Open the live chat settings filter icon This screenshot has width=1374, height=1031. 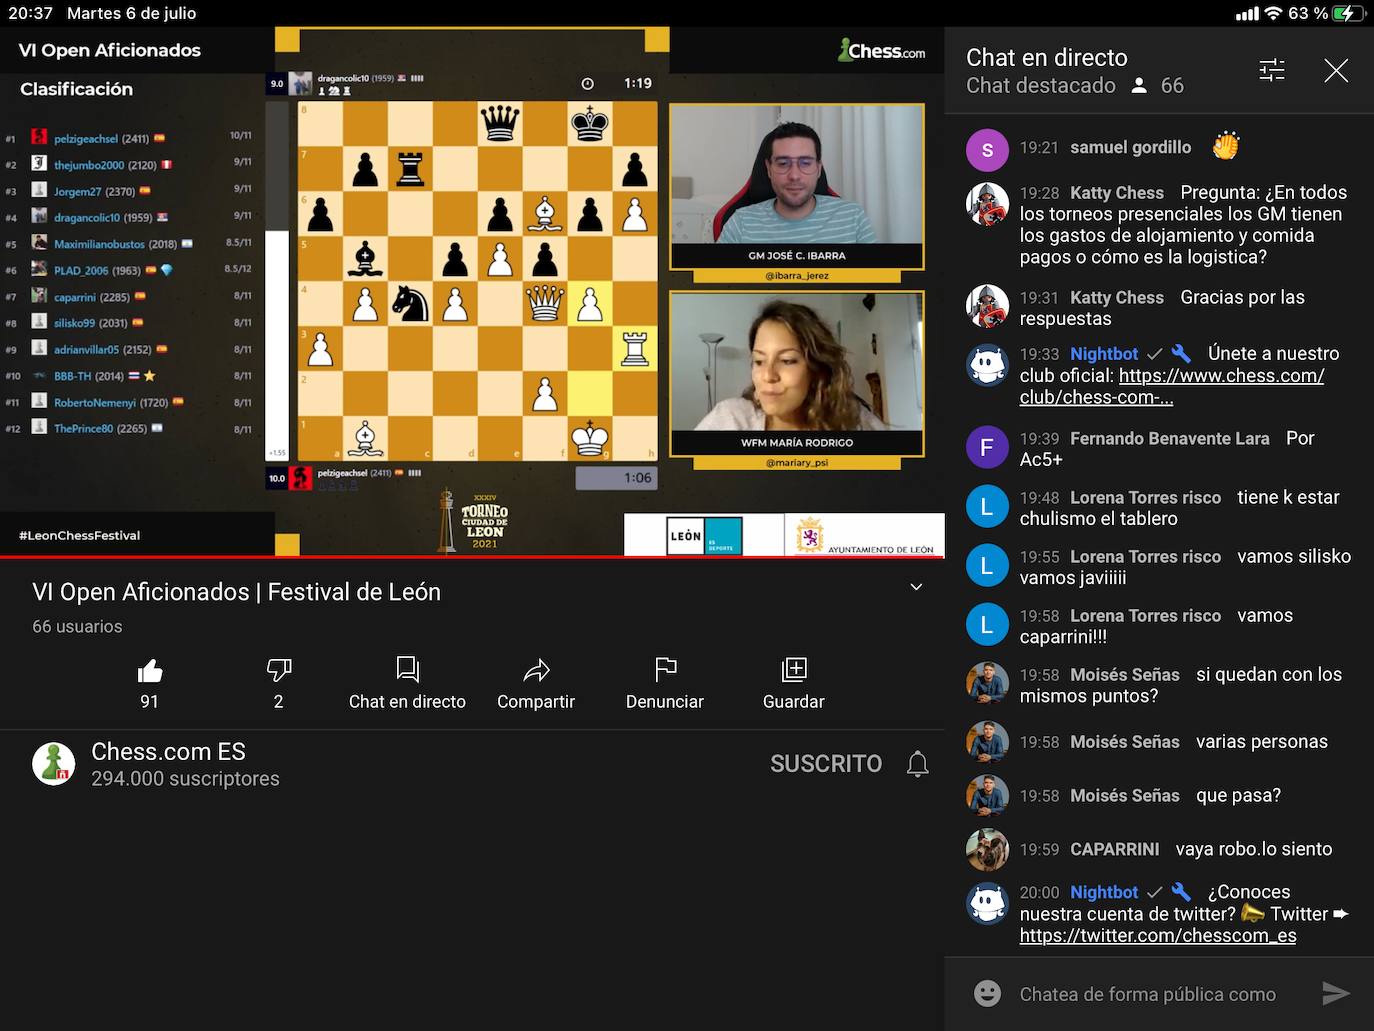(x=1271, y=70)
